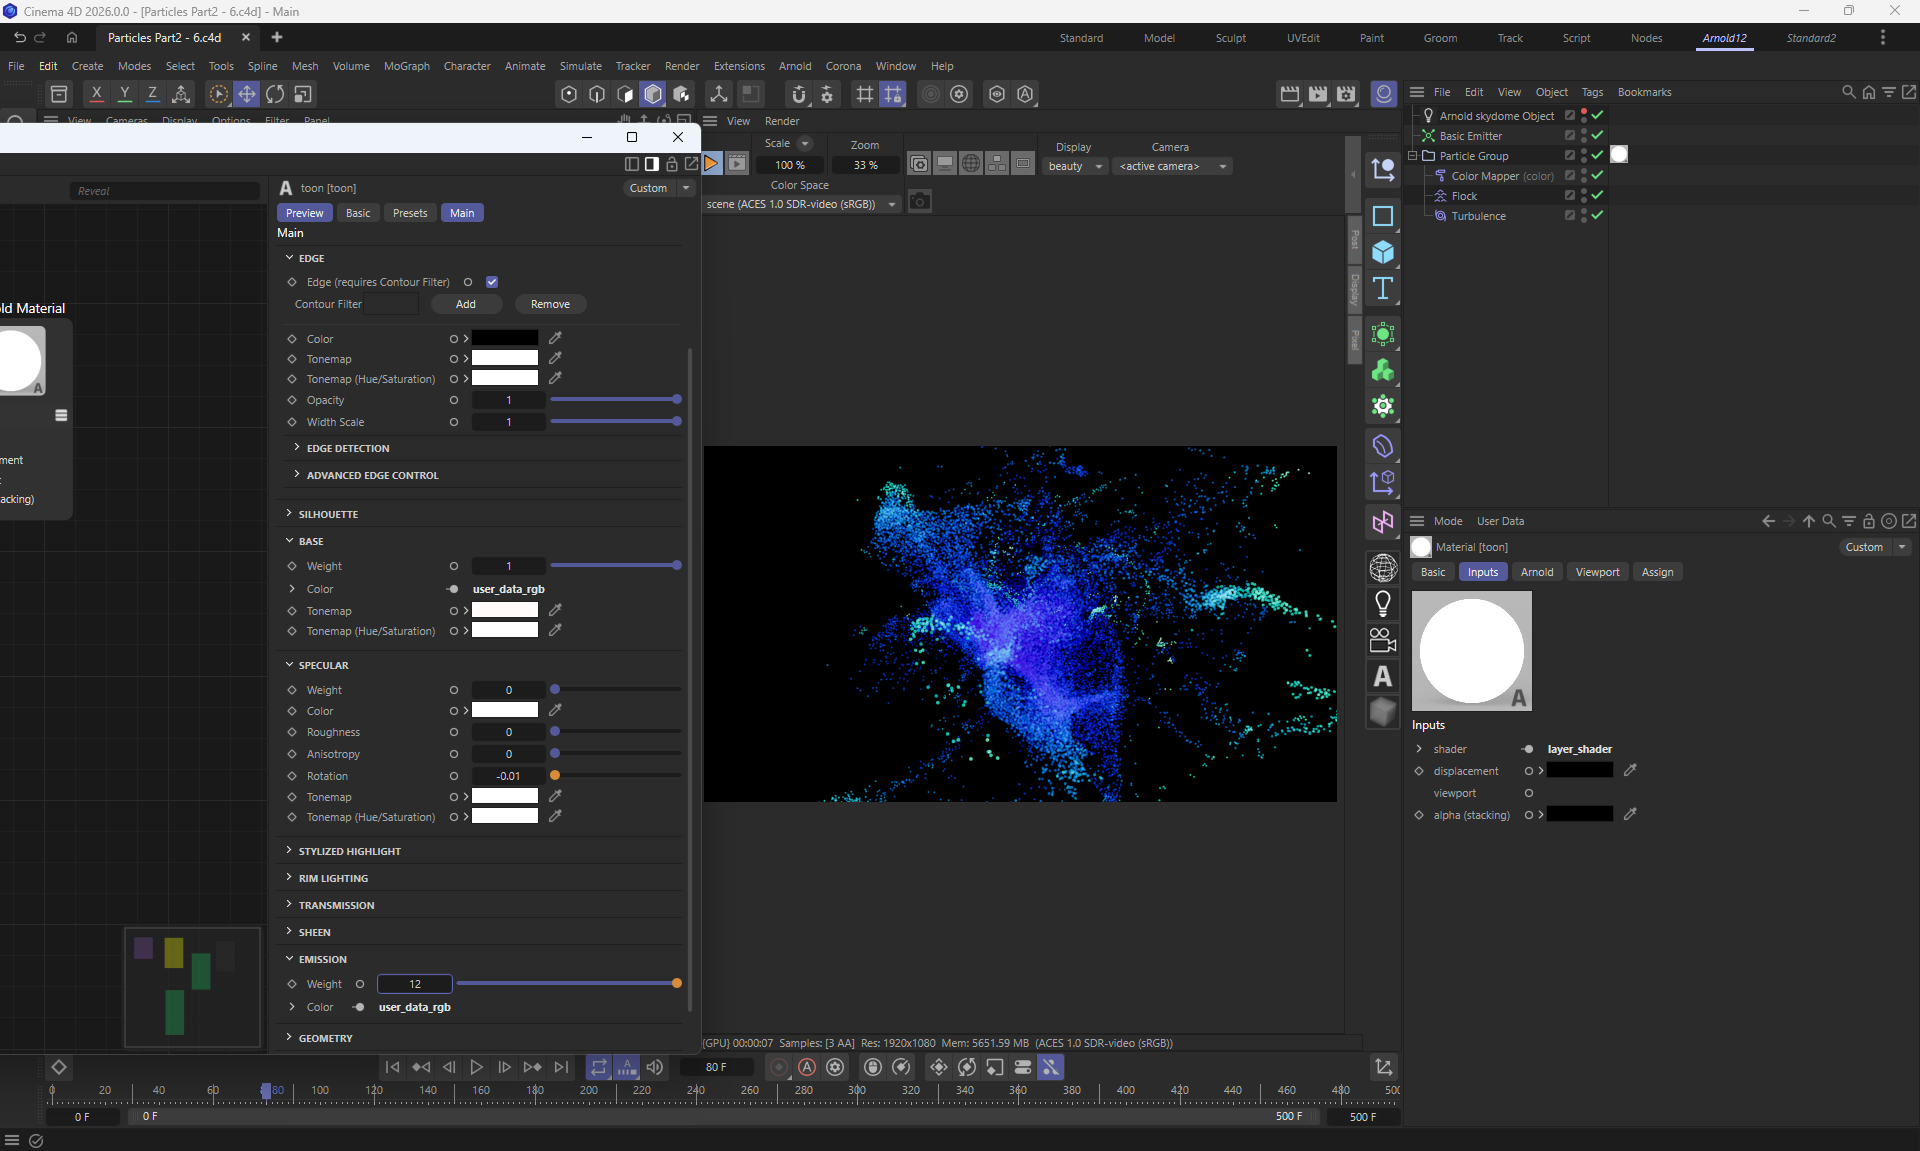1920x1151 pixels.
Task: Go to start of timeline
Action: coord(393,1067)
